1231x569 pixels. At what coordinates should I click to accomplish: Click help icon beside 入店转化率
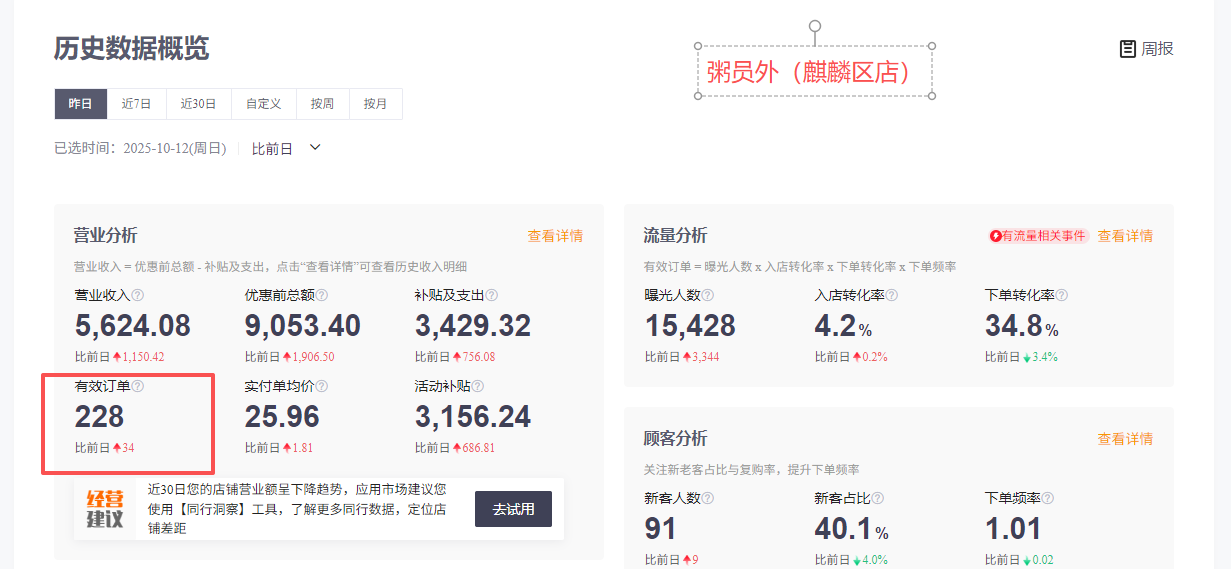click(892, 296)
